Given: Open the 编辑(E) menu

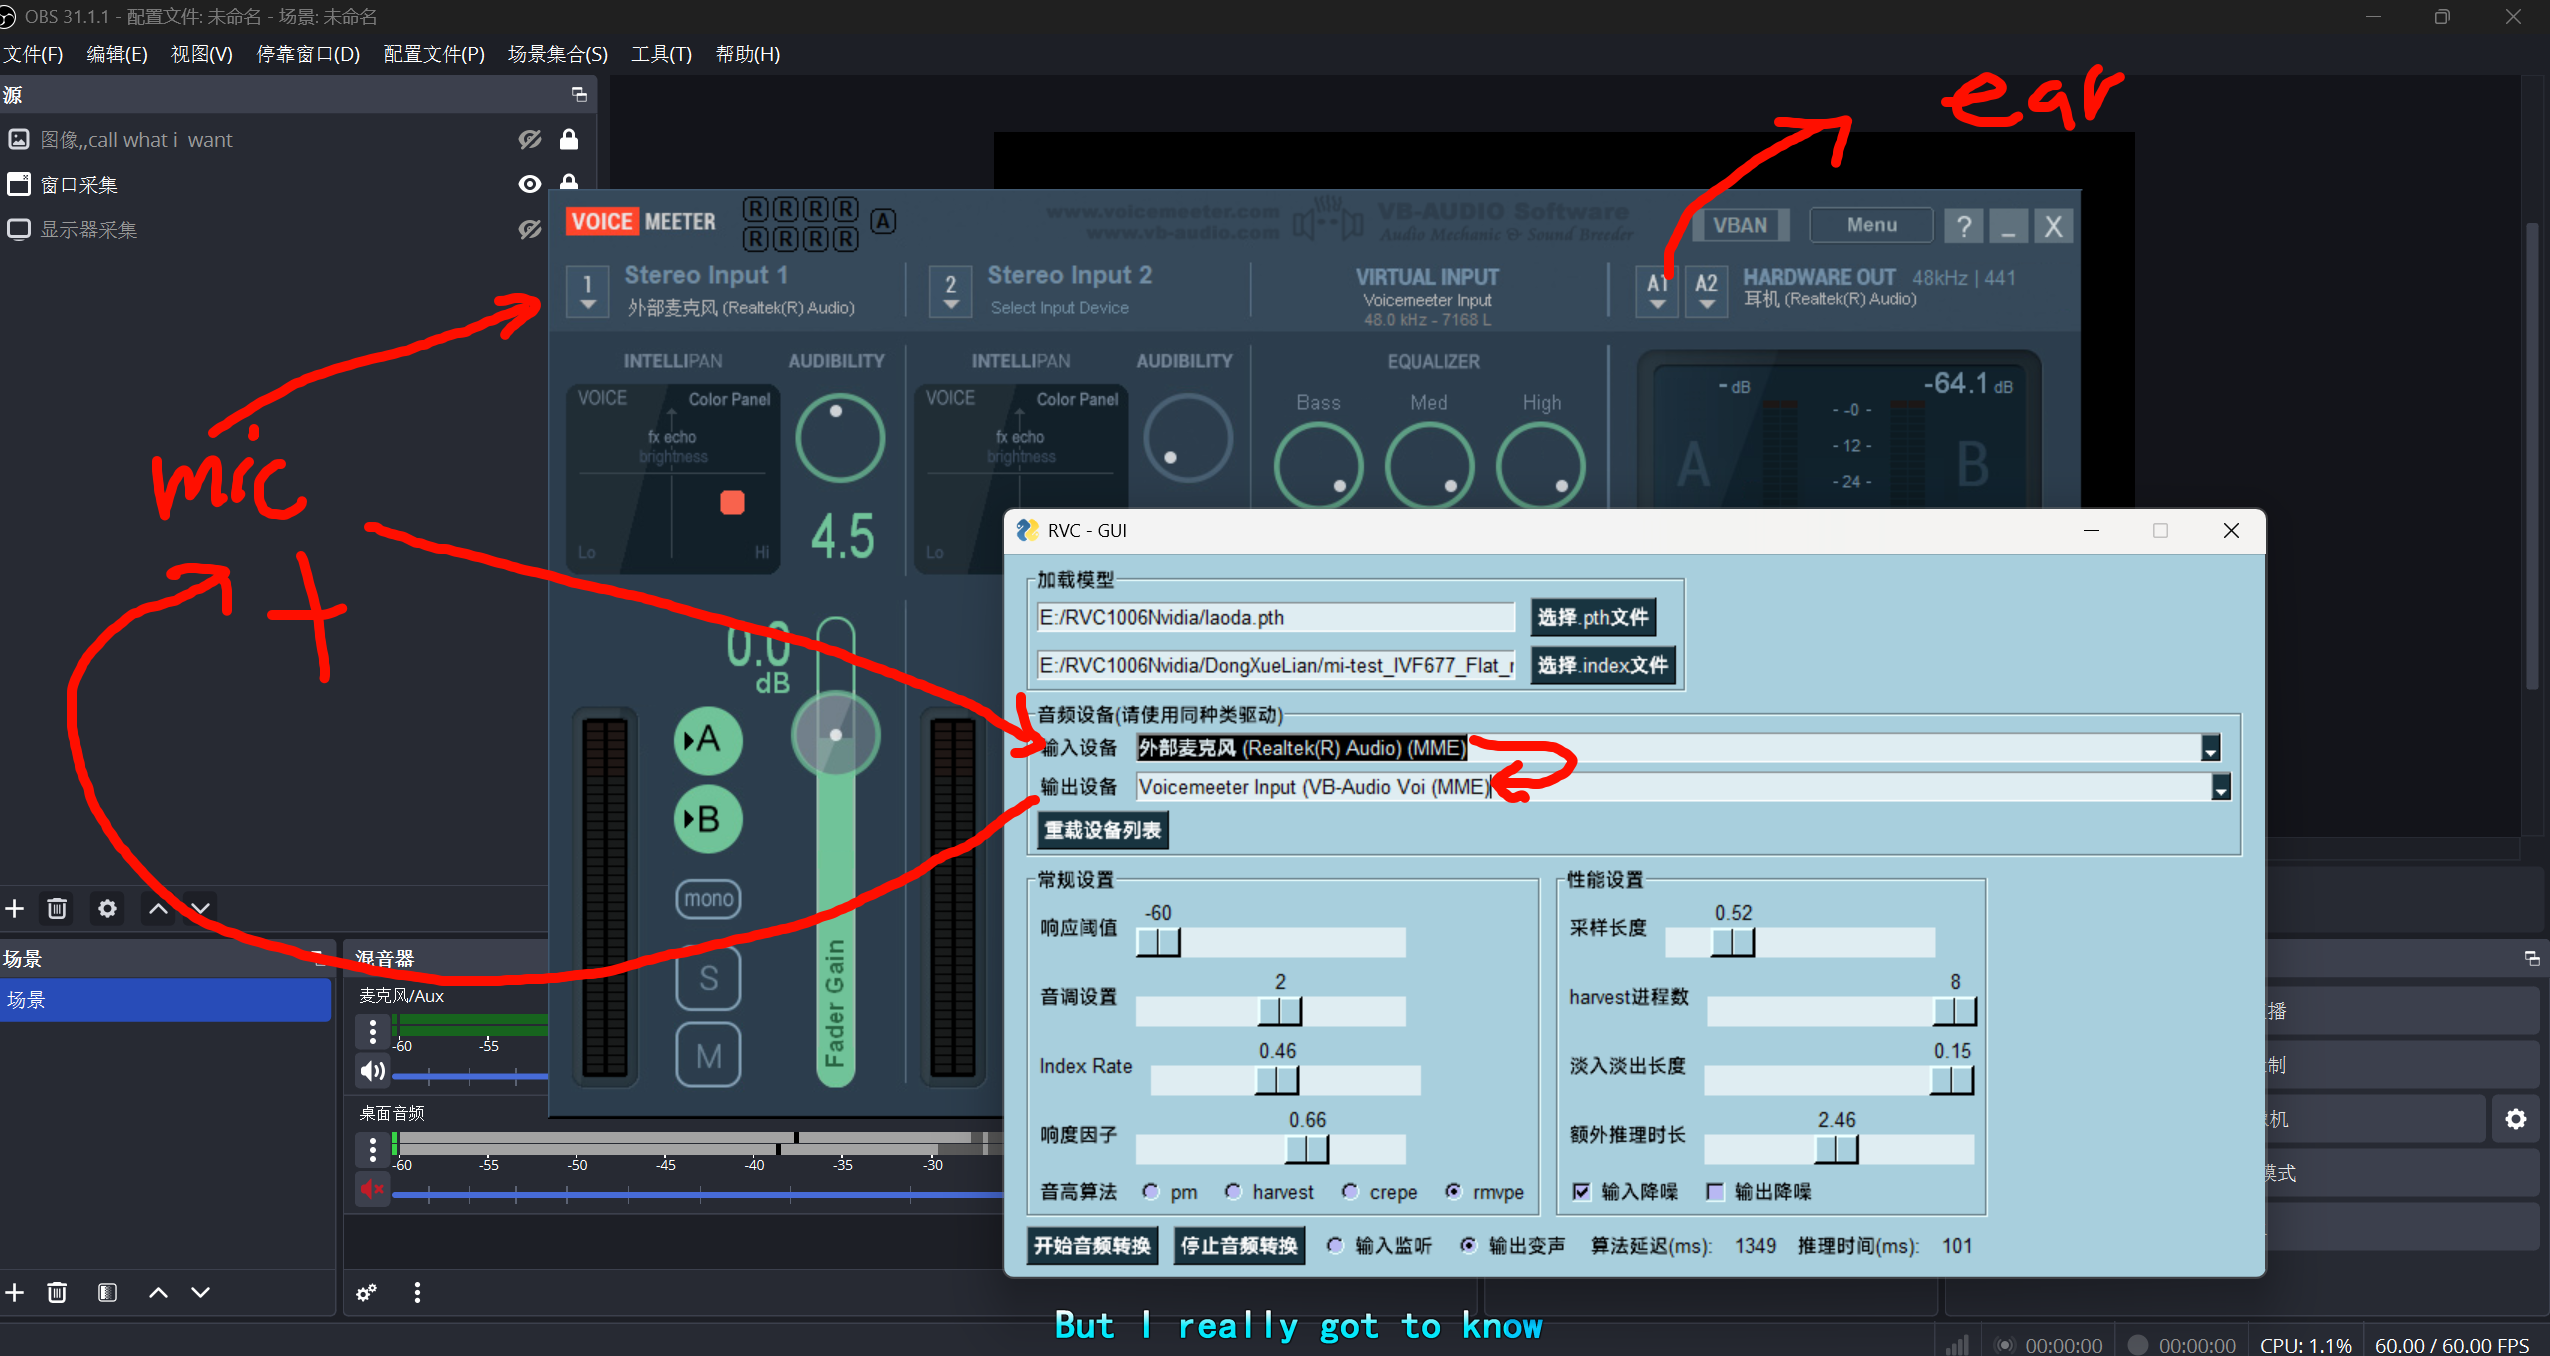Looking at the screenshot, I should coord(117,54).
